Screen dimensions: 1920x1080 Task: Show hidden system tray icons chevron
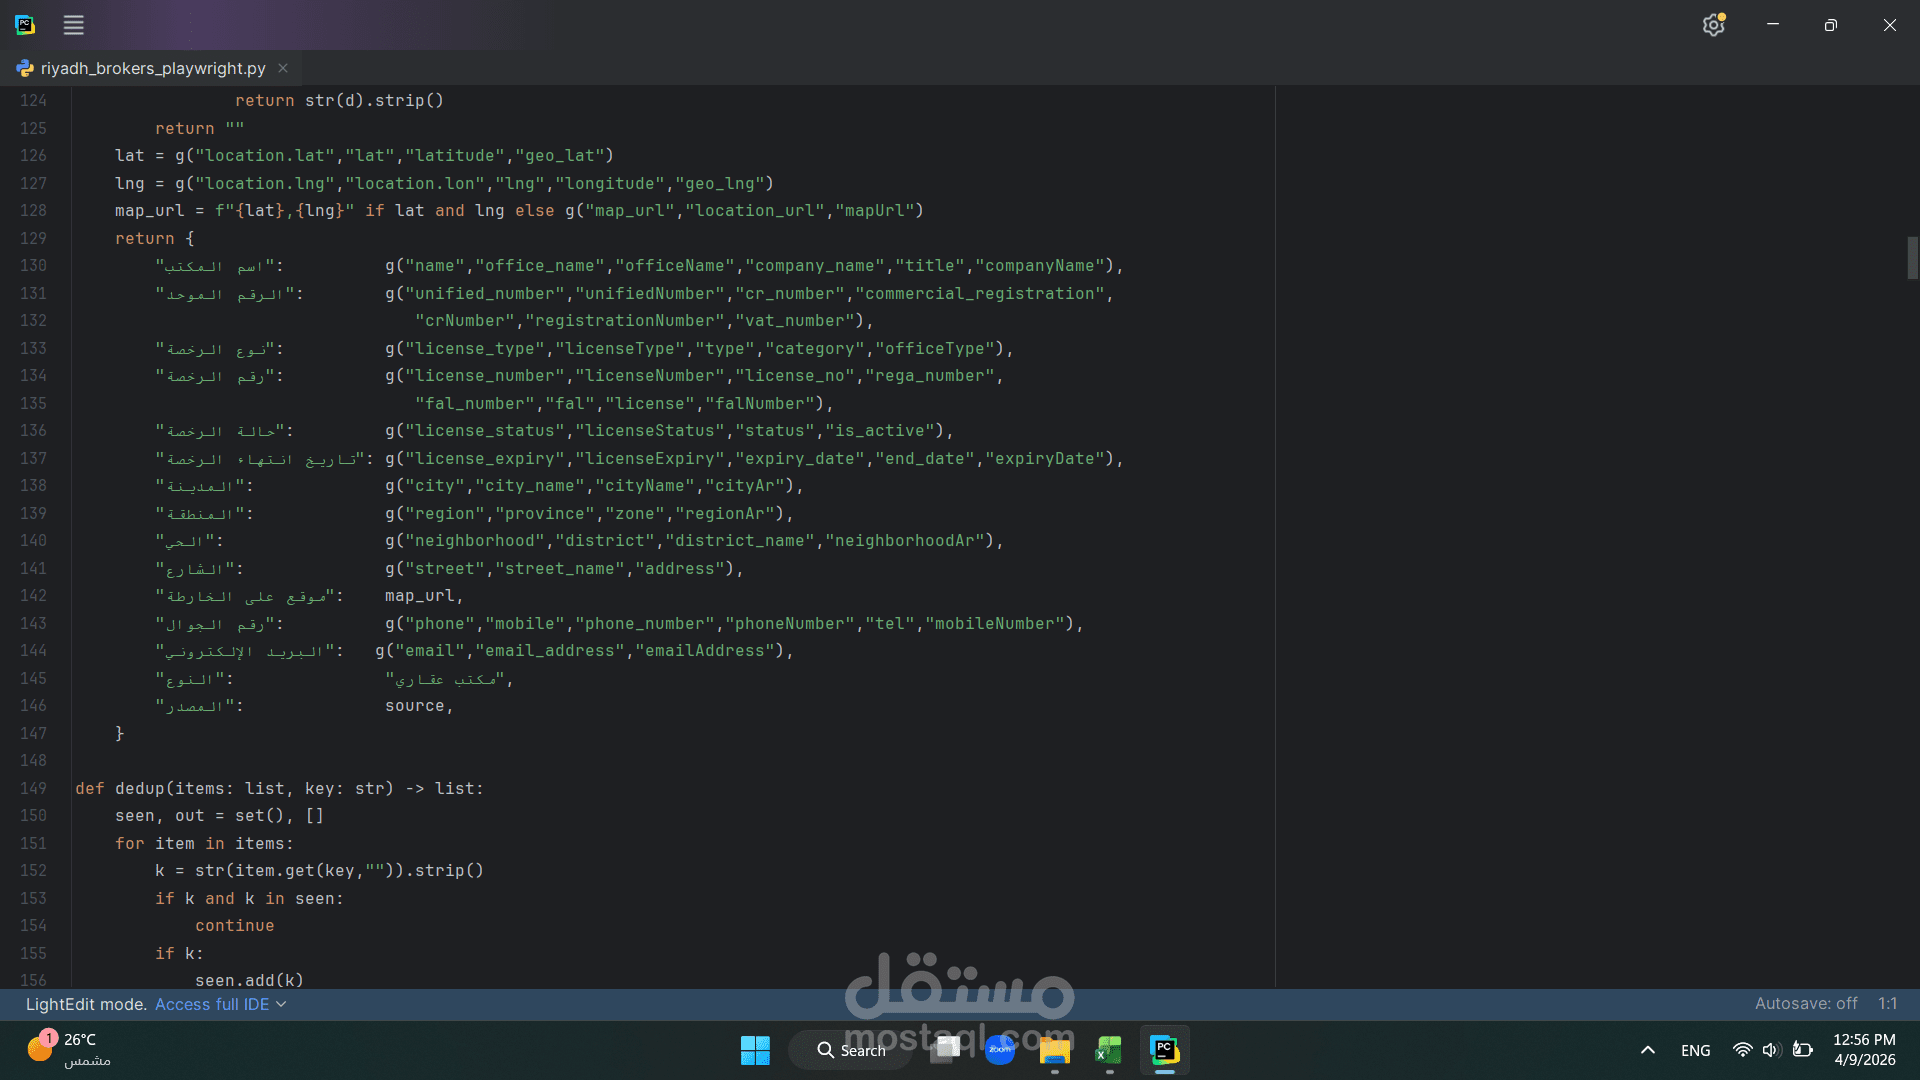coord(1648,1050)
